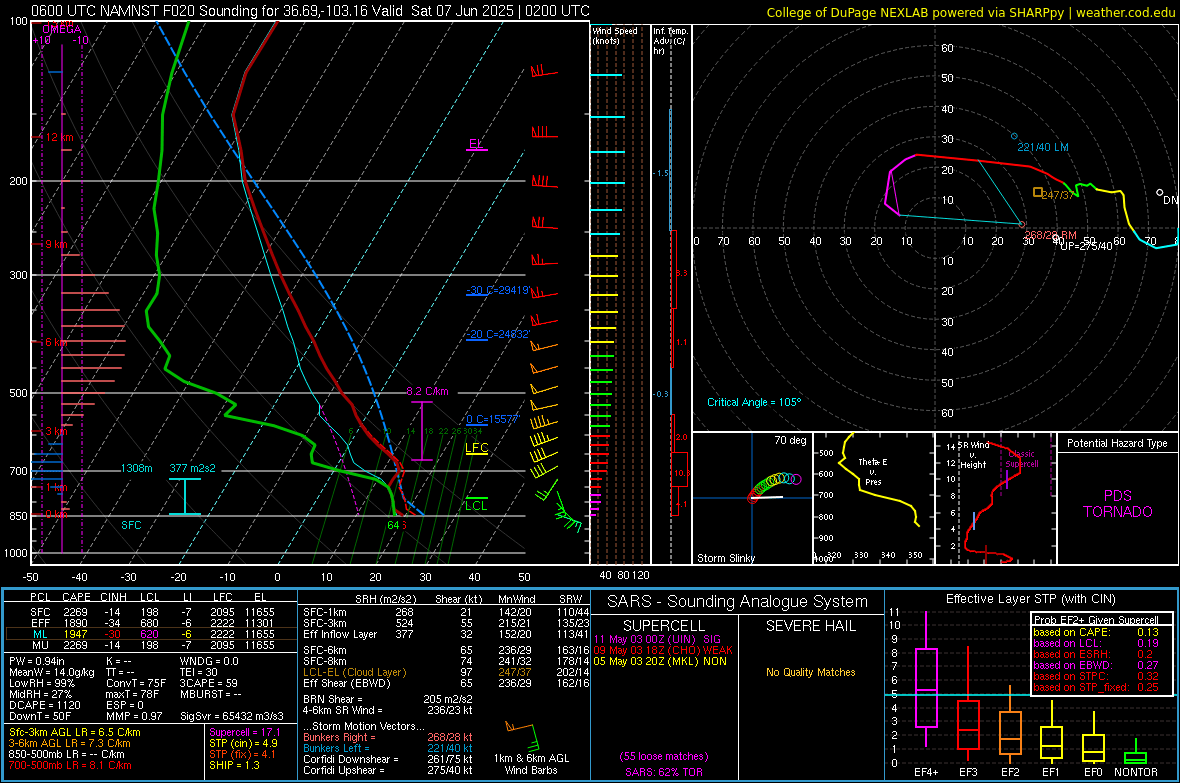
Task: Click the MMP = 0.97 value
Action: [135, 716]
